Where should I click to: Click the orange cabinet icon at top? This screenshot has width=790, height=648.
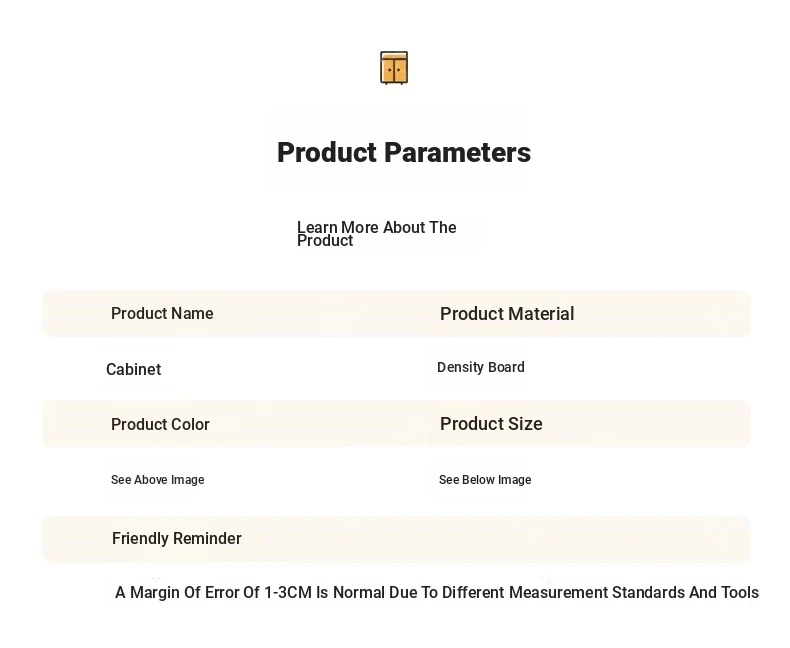click(394, 68)
